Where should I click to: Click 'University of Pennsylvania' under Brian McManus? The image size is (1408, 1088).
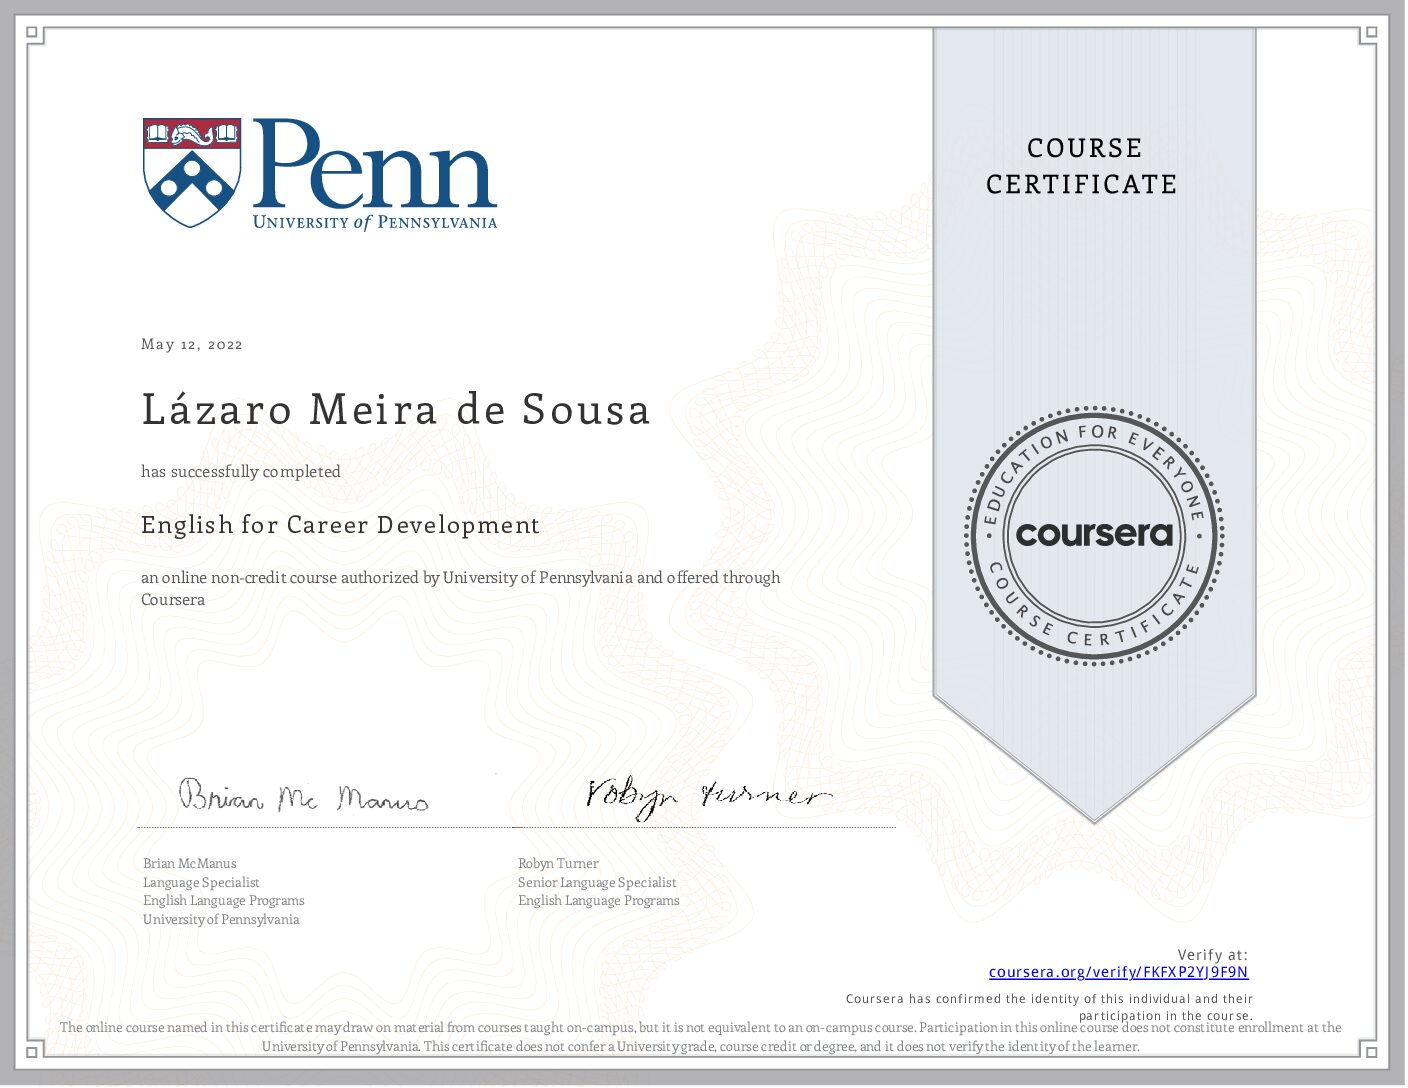point(221,919)
